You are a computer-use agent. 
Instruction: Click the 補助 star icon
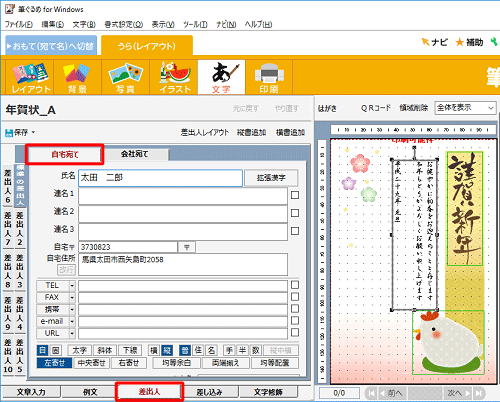pyautogui.click(x=460, y=42)
